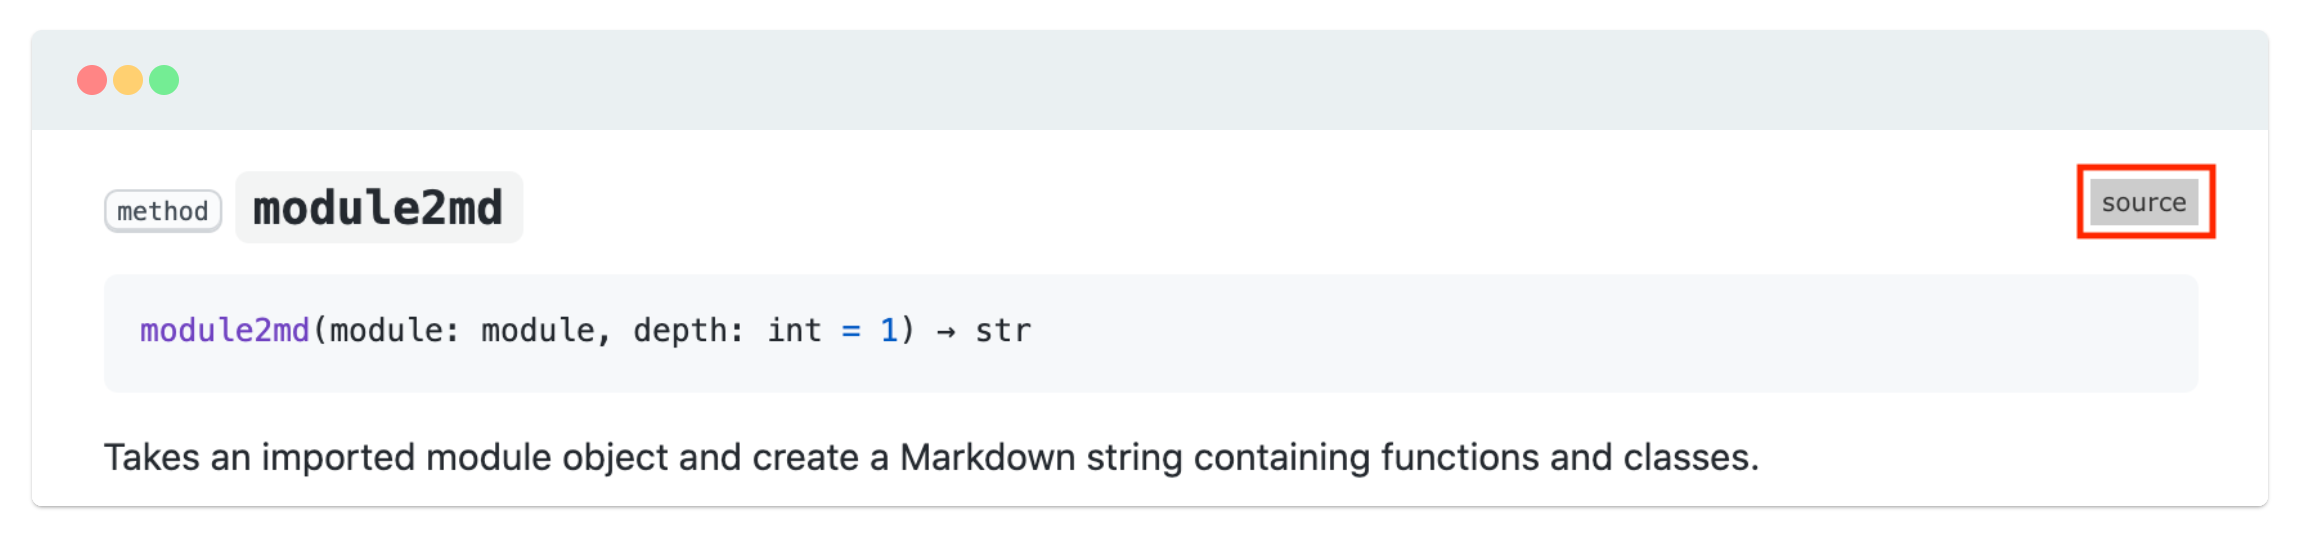Click the word functions in description

coord(1460,458)
